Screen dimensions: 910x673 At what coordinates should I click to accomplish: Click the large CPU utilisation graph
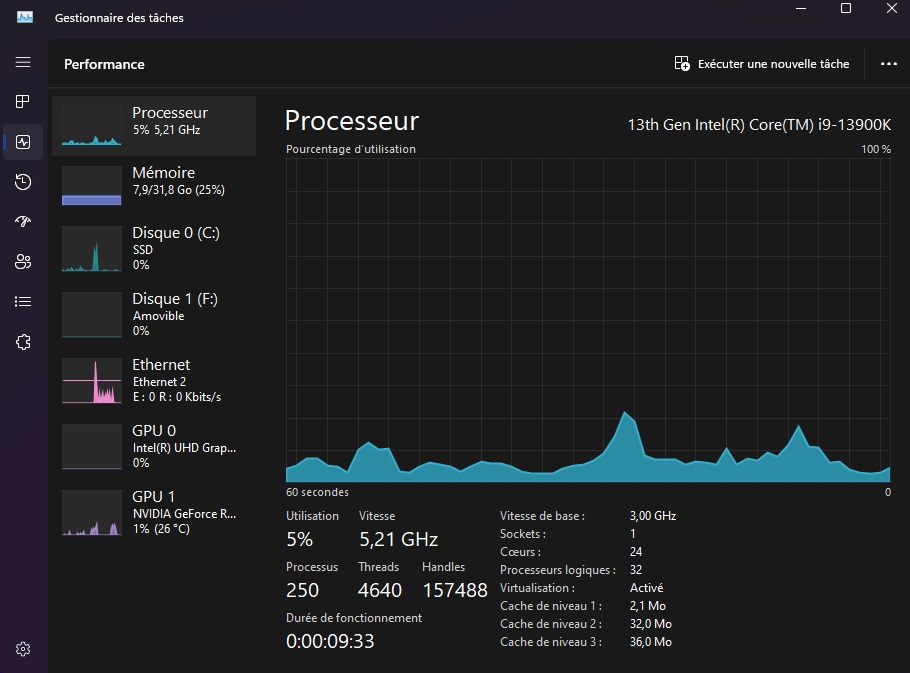(588, 320)
